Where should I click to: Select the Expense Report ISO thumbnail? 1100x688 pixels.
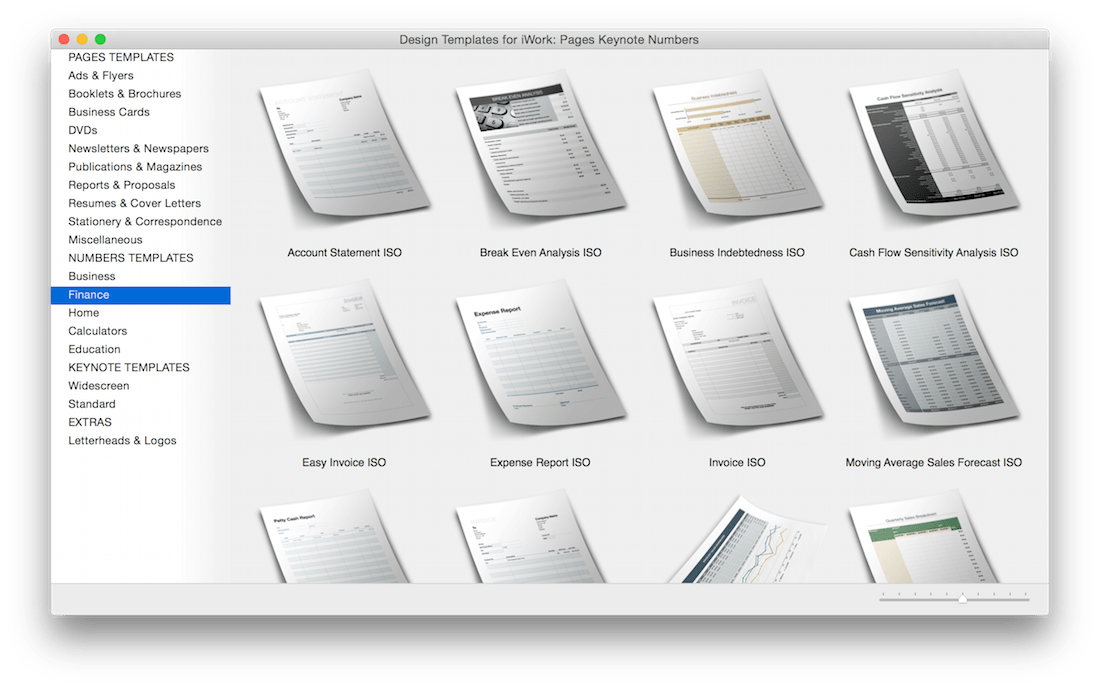tap(541, 354)
